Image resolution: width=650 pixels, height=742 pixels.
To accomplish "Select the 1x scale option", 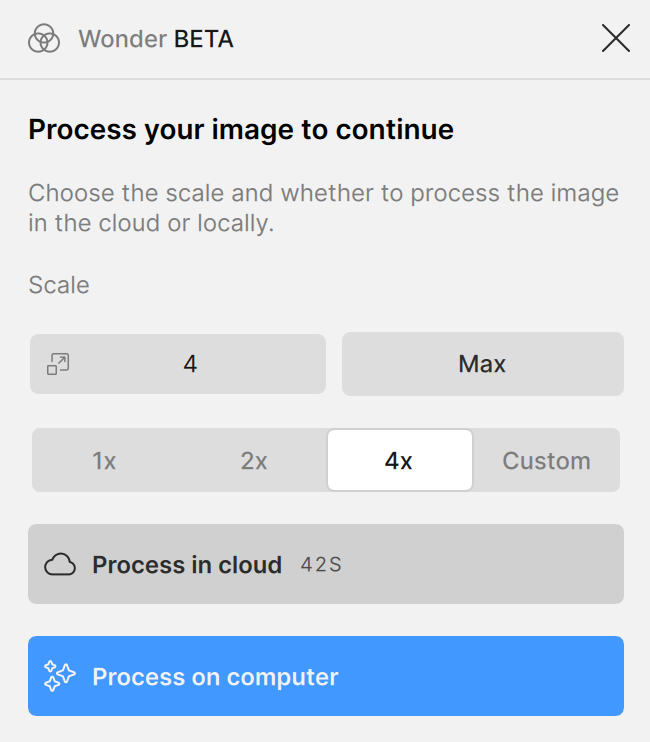I will pyautogui.click(x=104, y=461).
